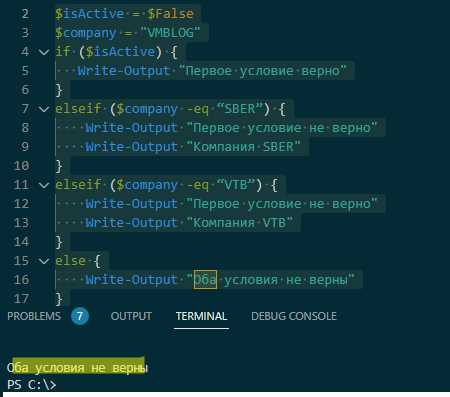
Task: Click the Write-Output command on line 5
Action: click(124, 71)
